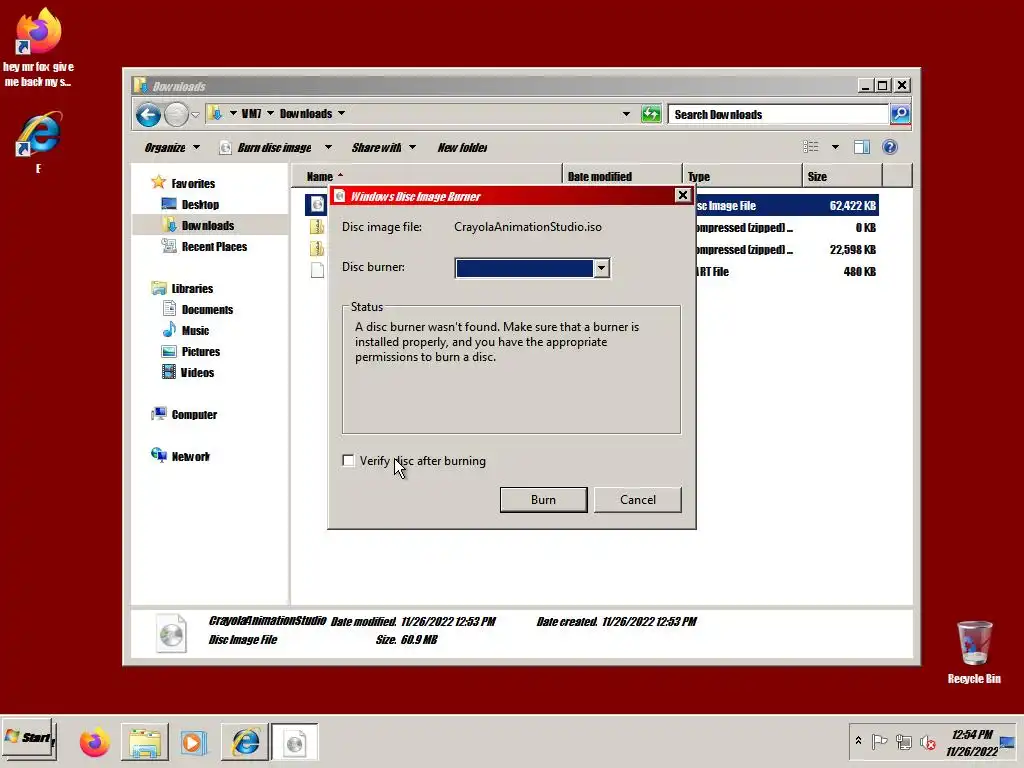This screenshot has height=768, width=1024.
Task: Click the Action Center flag icon
Action: tap(879, 742)
